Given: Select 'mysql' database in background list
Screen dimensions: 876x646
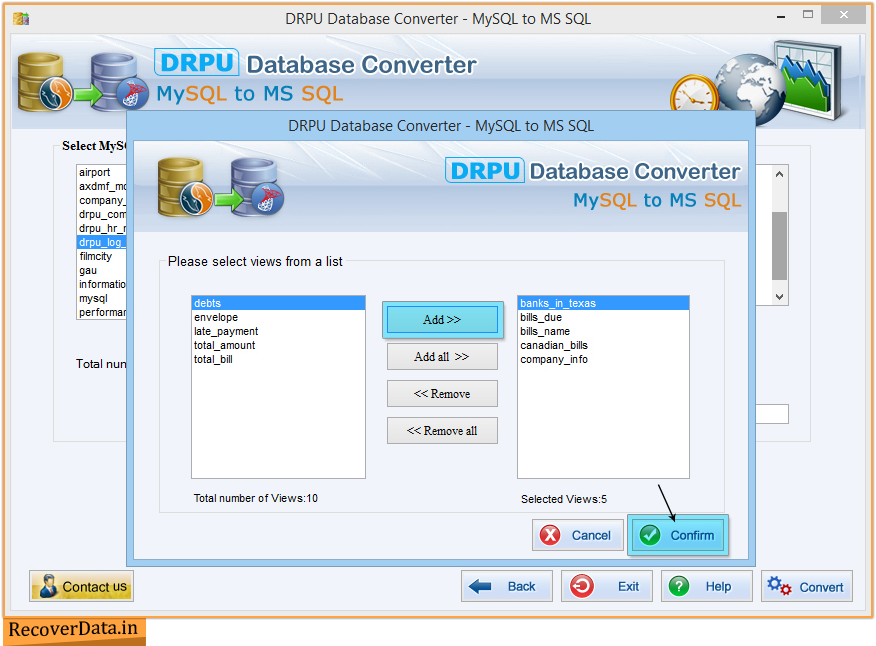Looking at the screenshot, I should 102,298.
